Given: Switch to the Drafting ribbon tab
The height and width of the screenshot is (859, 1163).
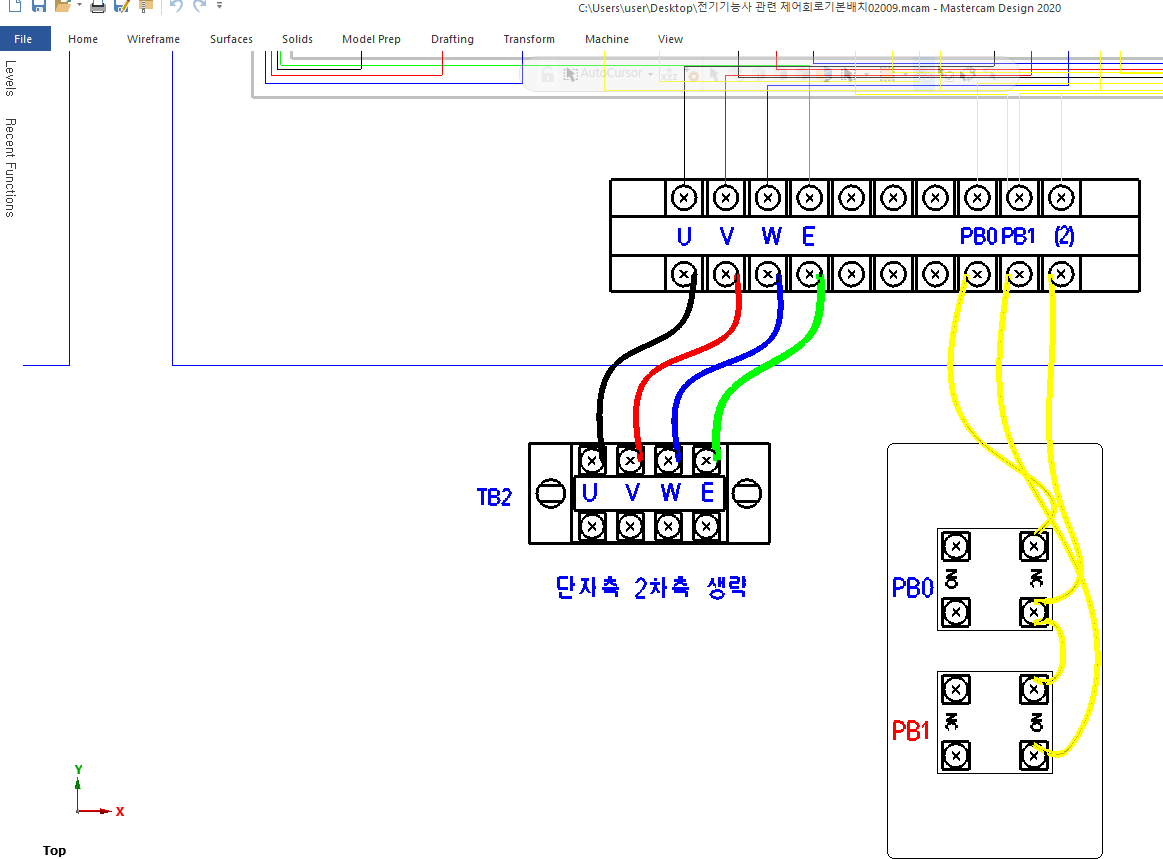Looking at the screenshot, I should point(452,39).
